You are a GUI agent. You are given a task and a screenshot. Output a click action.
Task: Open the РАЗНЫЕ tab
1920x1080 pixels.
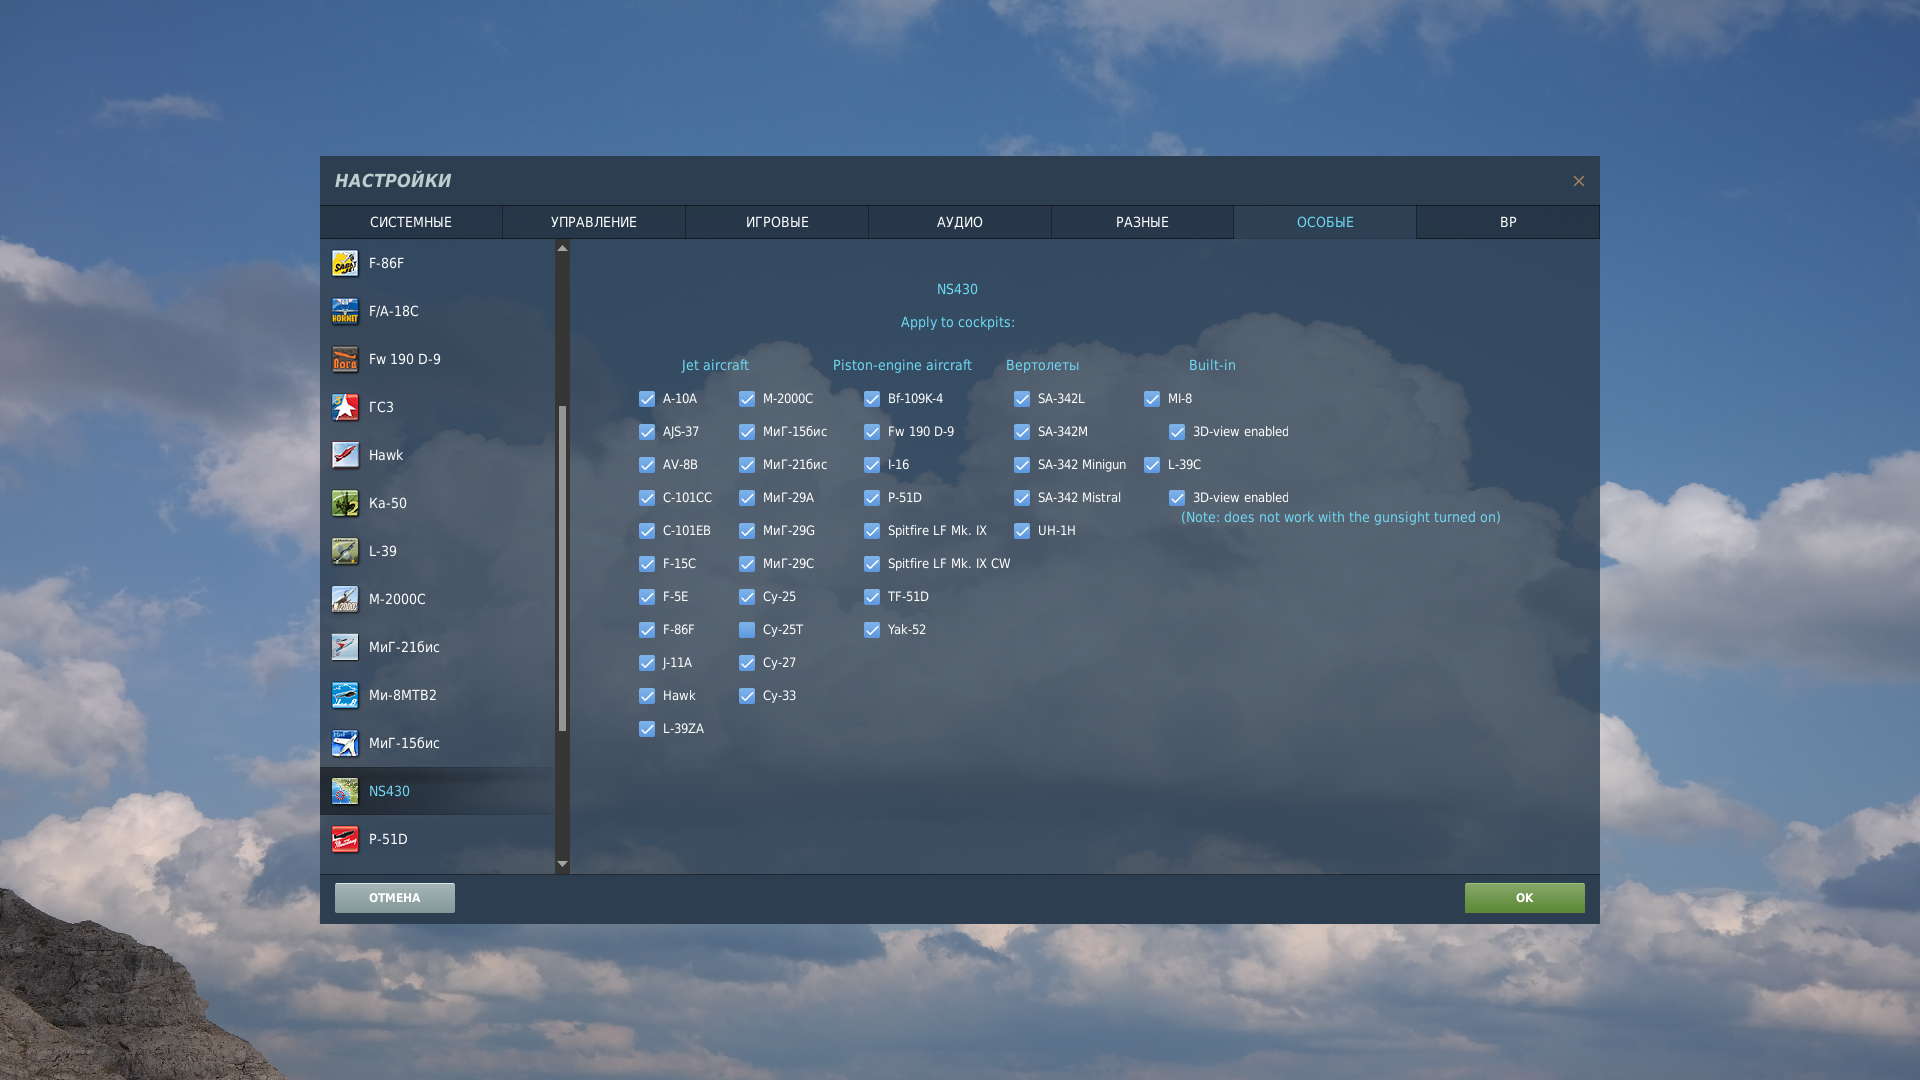coord(1142,222)
